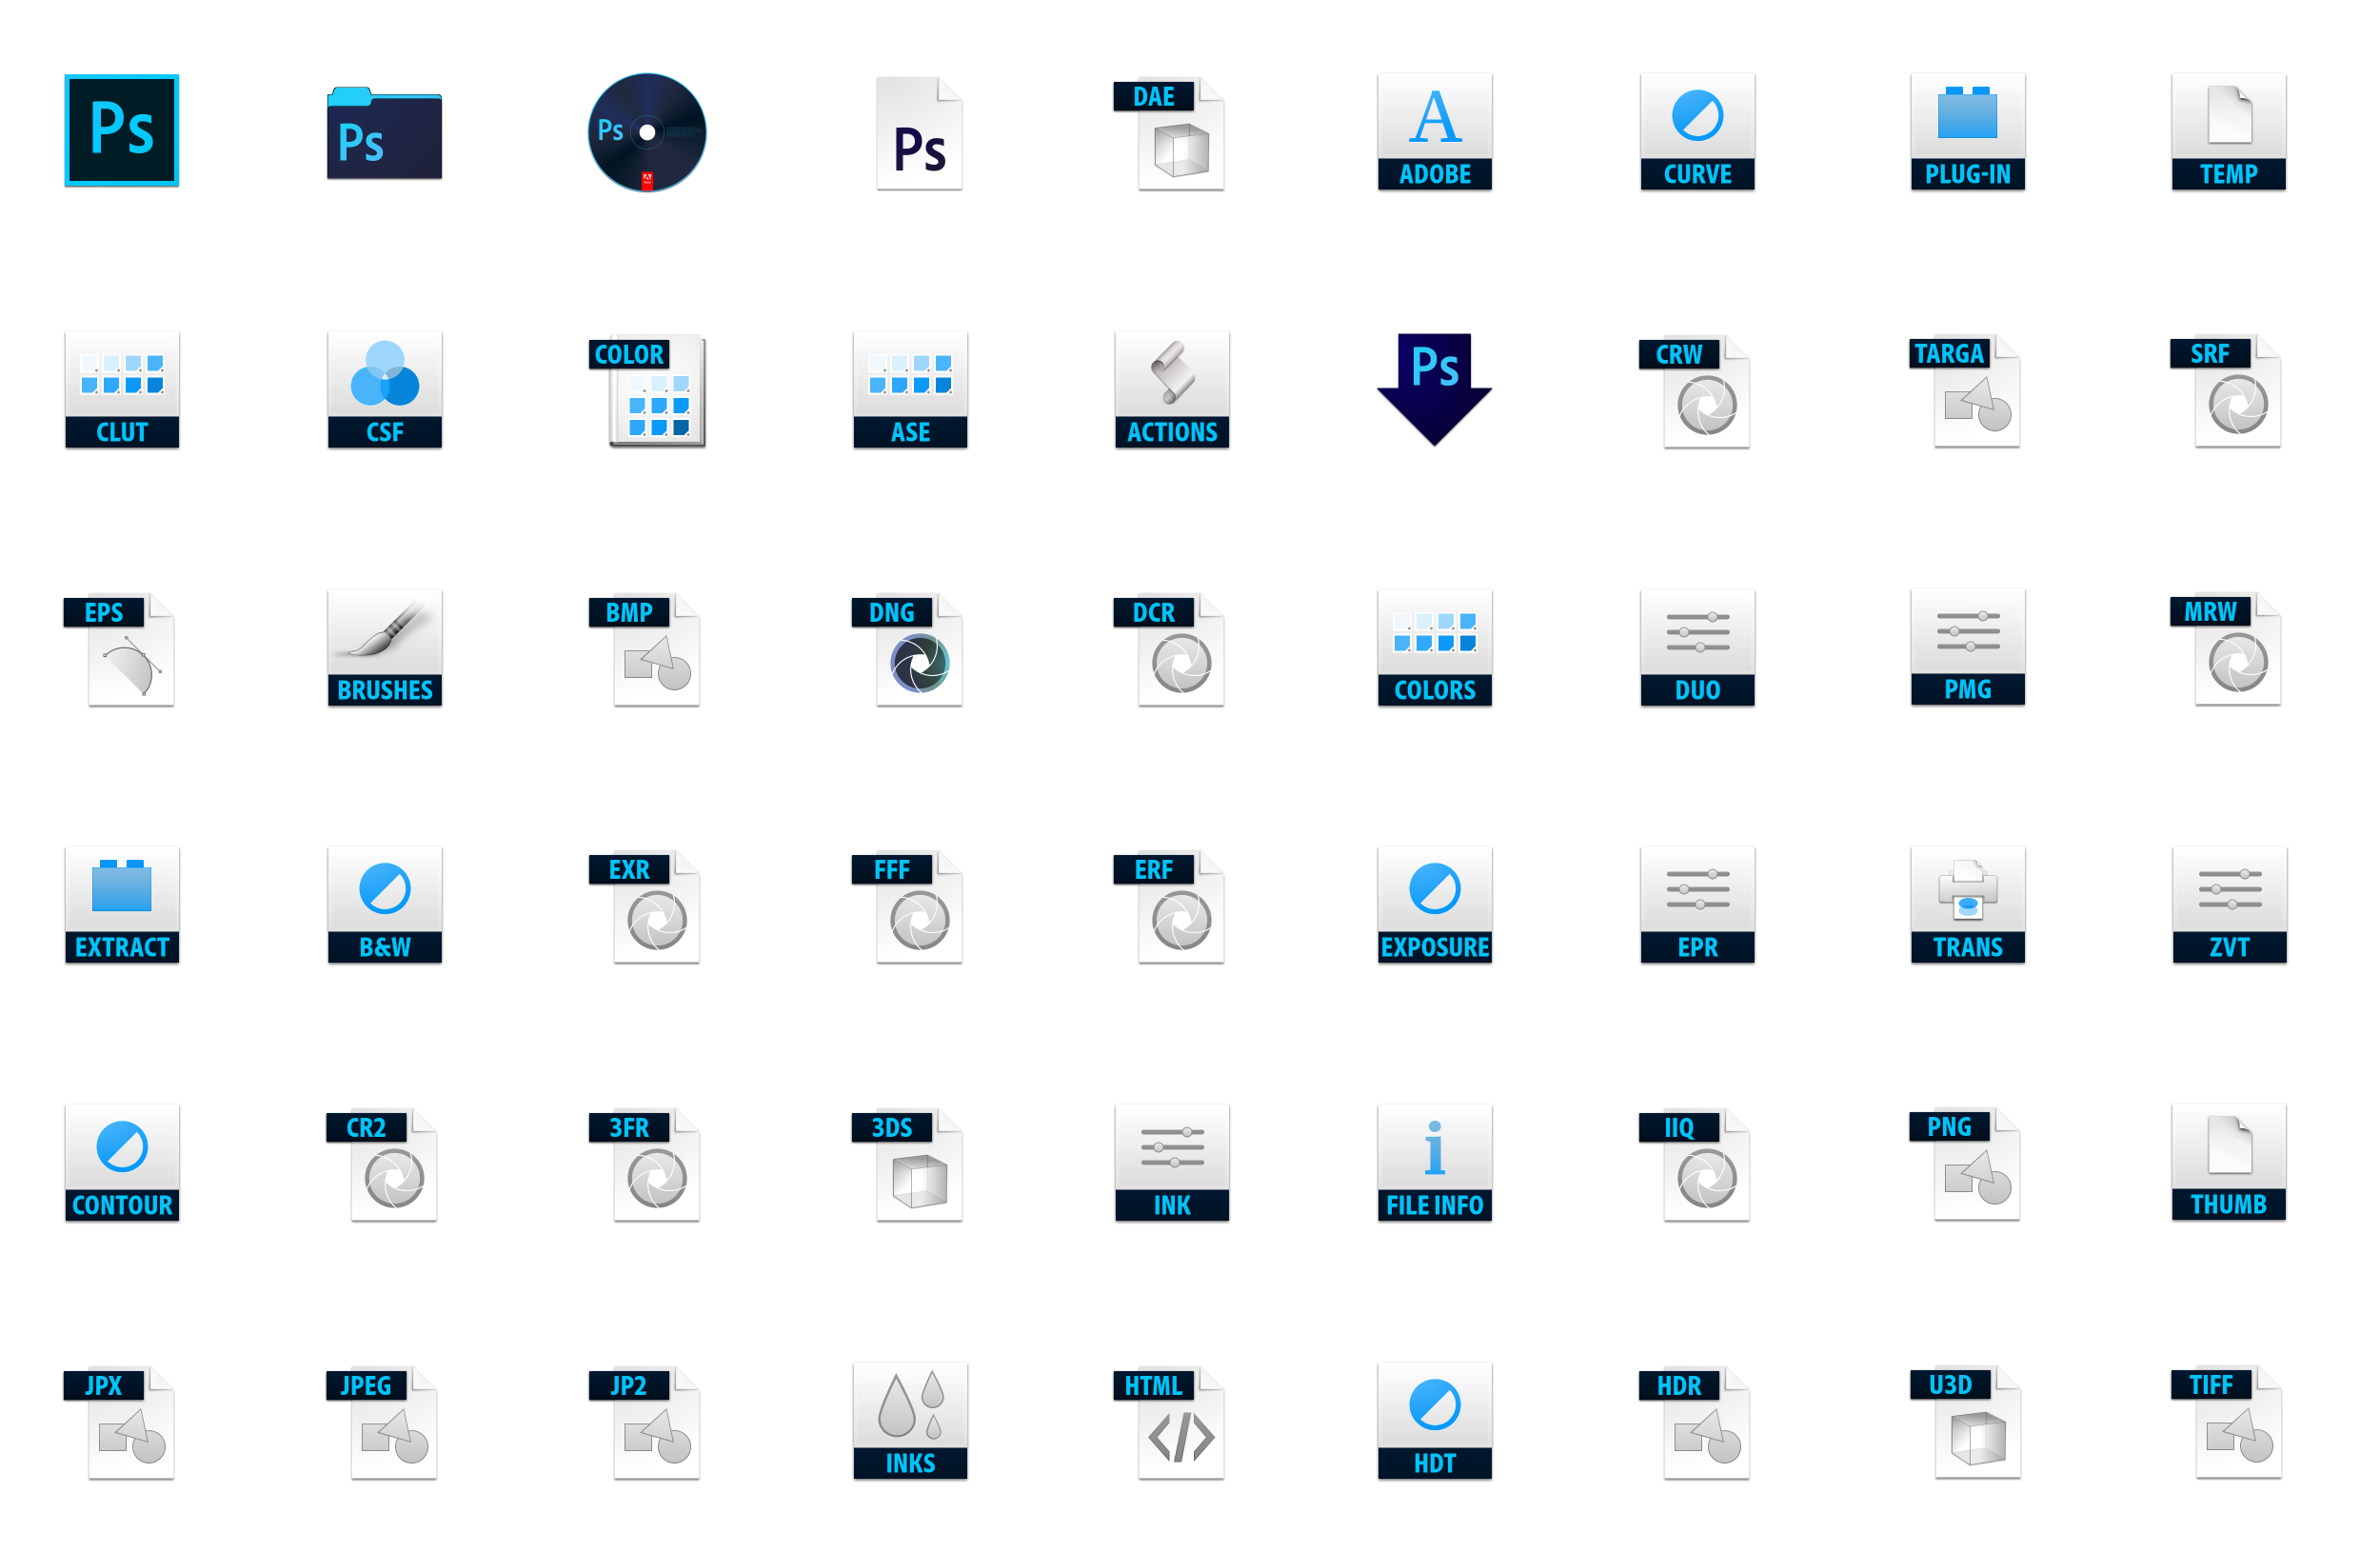Open the HTML code file icon
The image size is (2380, 1553).
pos(1169,1423)
